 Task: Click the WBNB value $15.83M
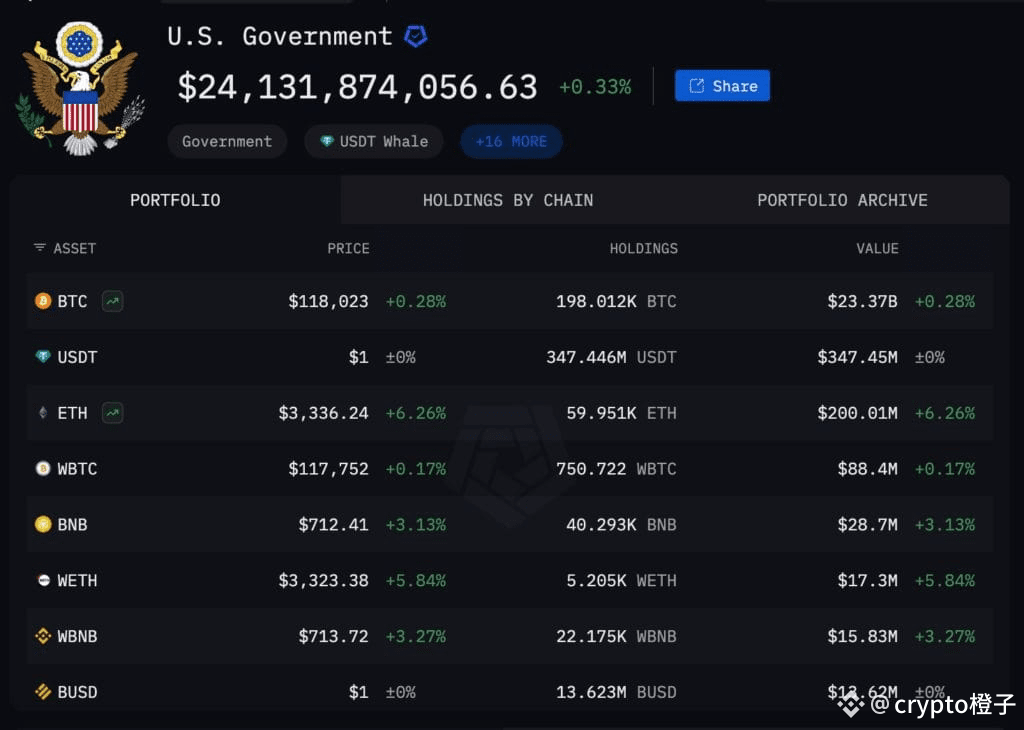(862, 636)
